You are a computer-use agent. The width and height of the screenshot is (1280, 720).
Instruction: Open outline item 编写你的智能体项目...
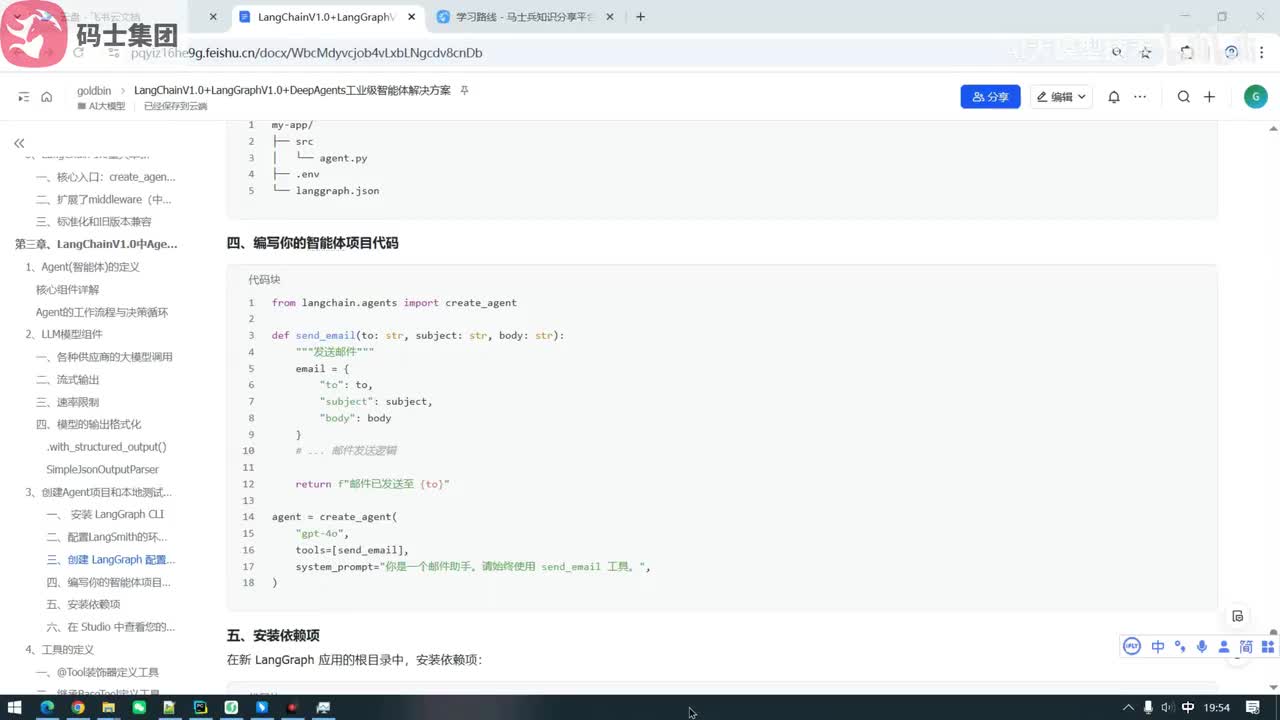[109, 582]
